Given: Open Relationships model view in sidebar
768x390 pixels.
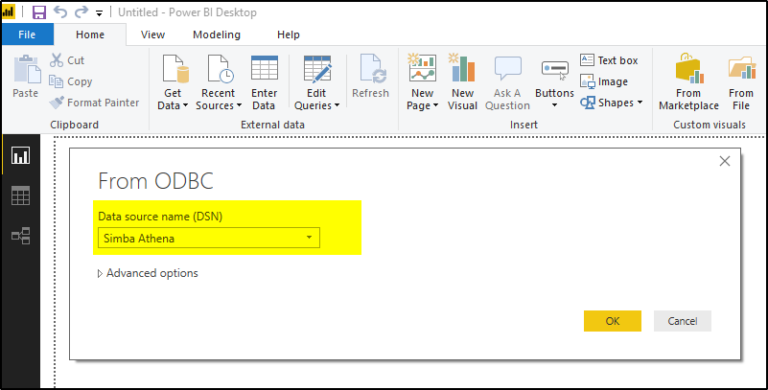Looking at the screenshot, I should tap(21, 236).
